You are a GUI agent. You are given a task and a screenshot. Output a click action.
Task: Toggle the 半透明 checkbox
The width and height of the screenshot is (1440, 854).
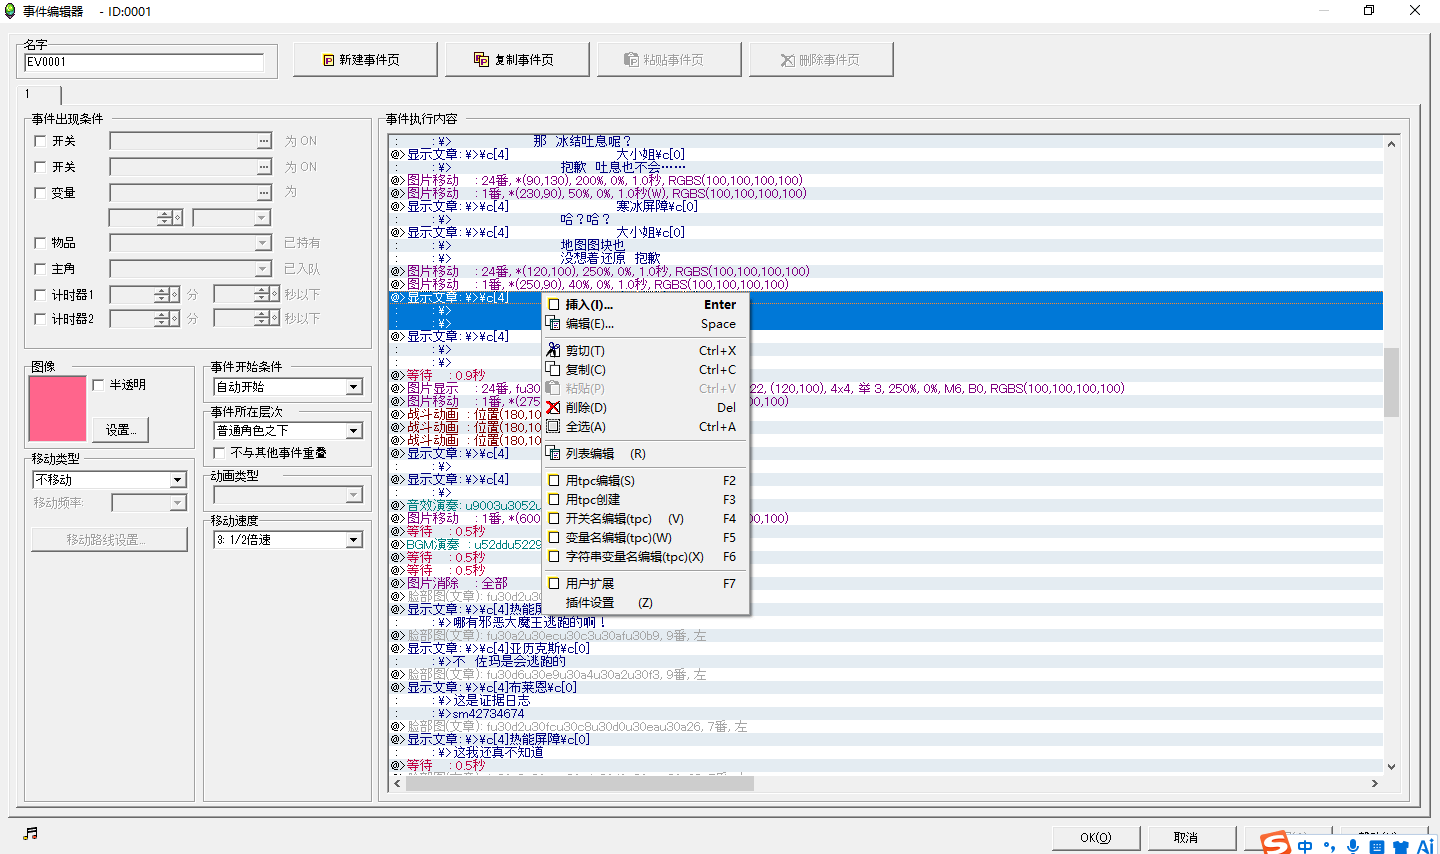pos(98,385)
